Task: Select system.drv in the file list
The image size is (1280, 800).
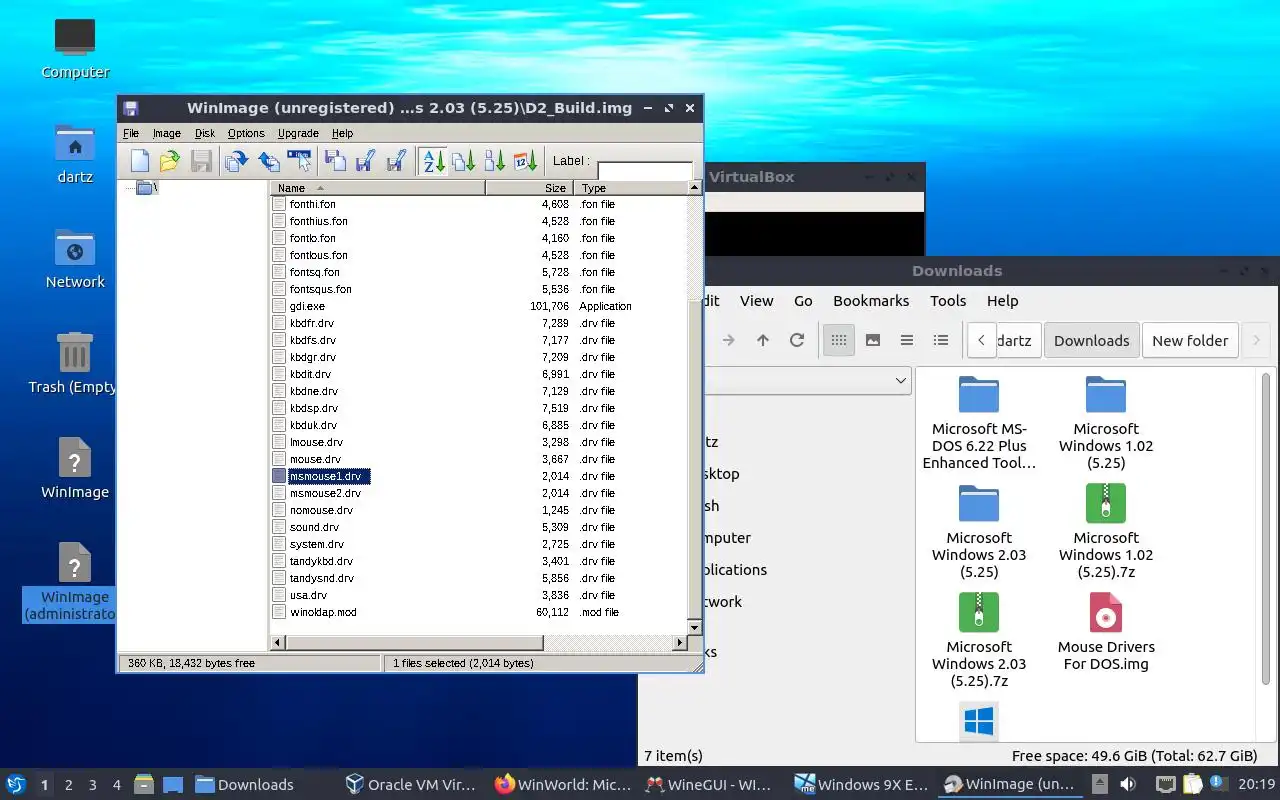Action: [316, 544]
